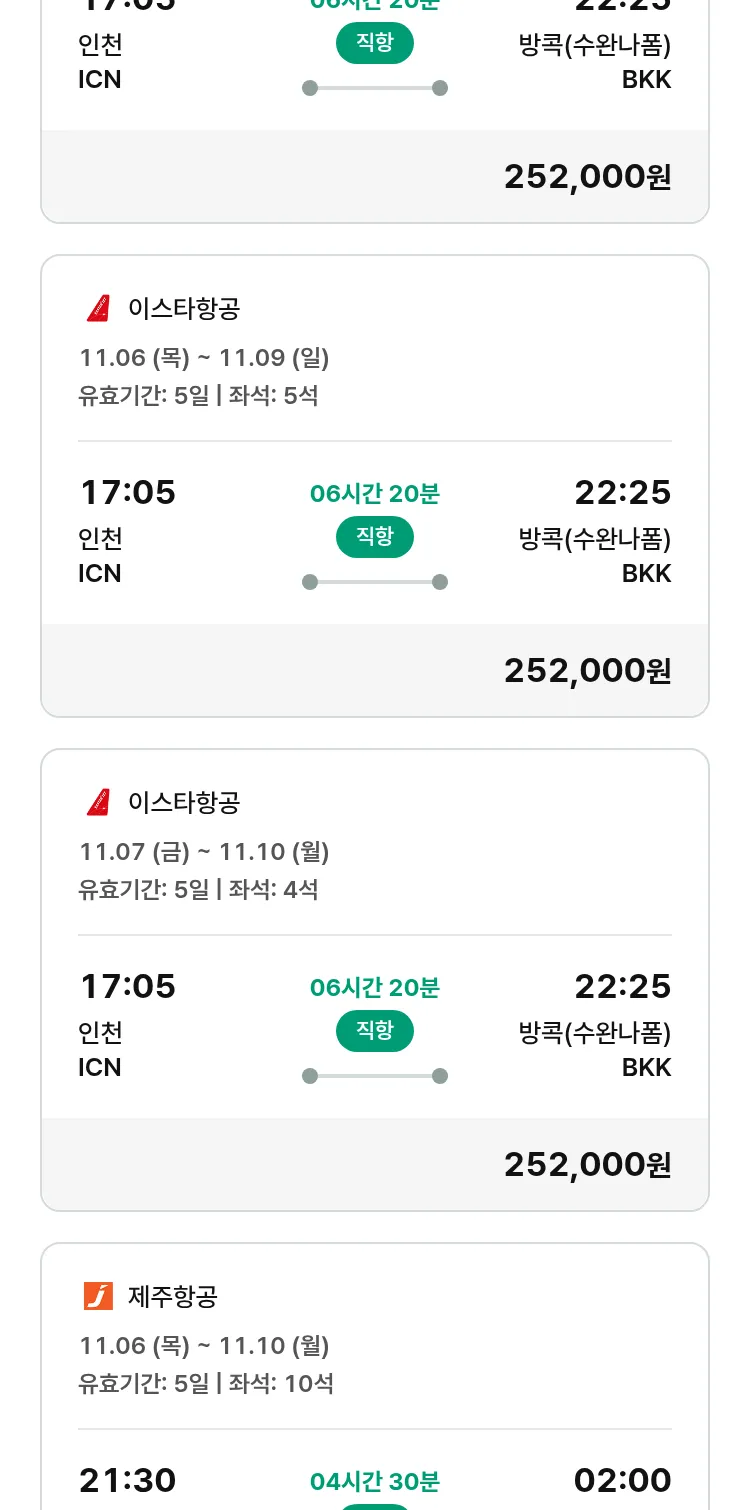The height and width of the screenshot is (1510, 750).
Task: Select the 252,000원 price for the 11.07~11.10 flight
Action: coord(587,1165)
